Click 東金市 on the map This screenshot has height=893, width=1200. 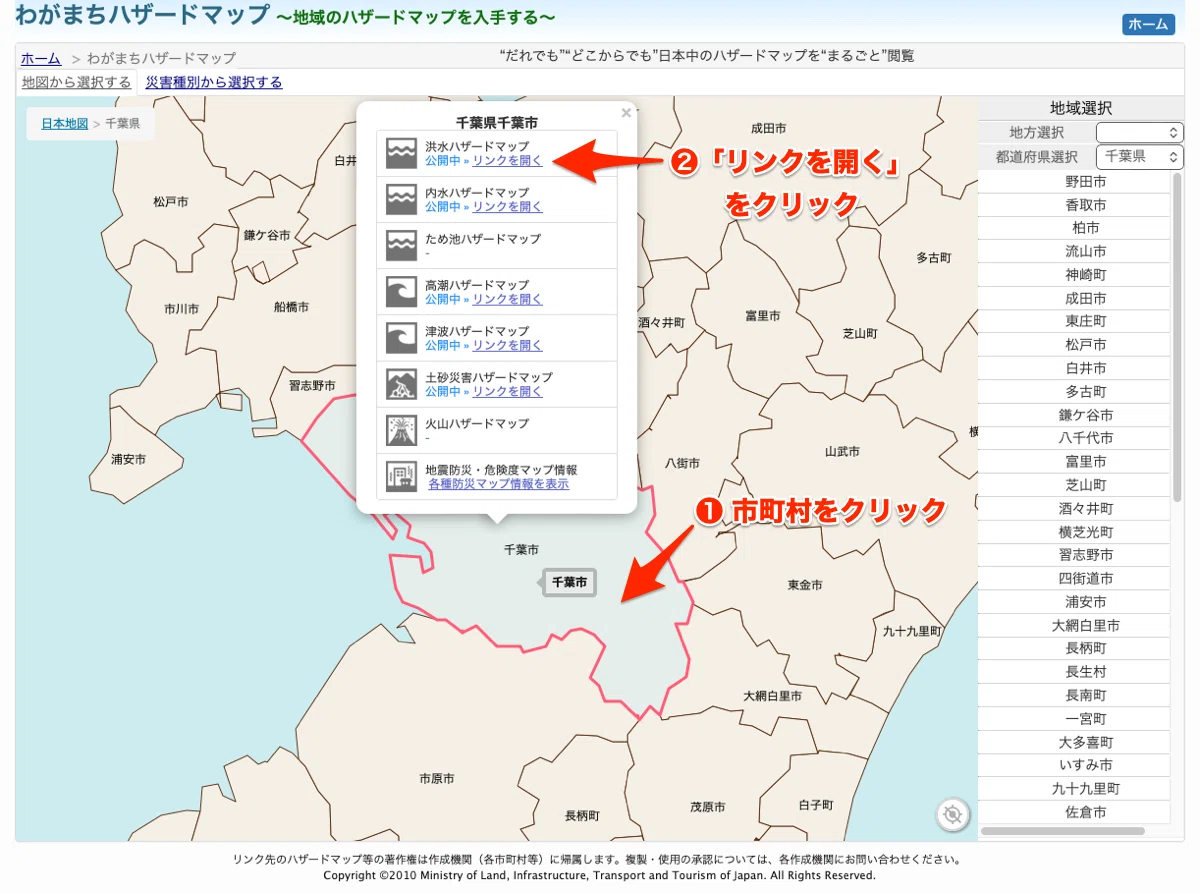805,584
